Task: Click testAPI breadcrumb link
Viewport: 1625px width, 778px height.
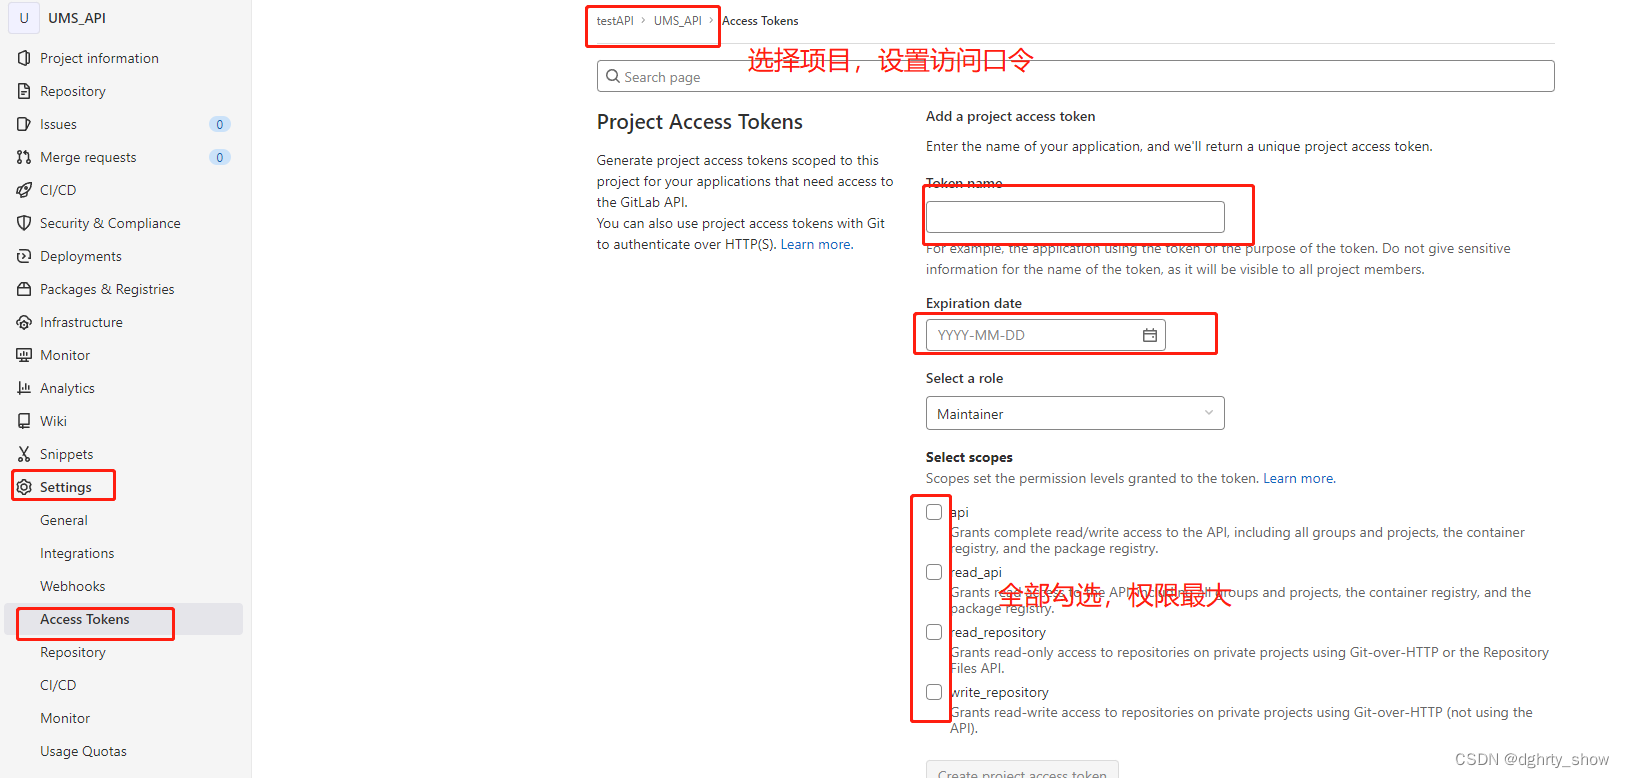Action: 615,21
